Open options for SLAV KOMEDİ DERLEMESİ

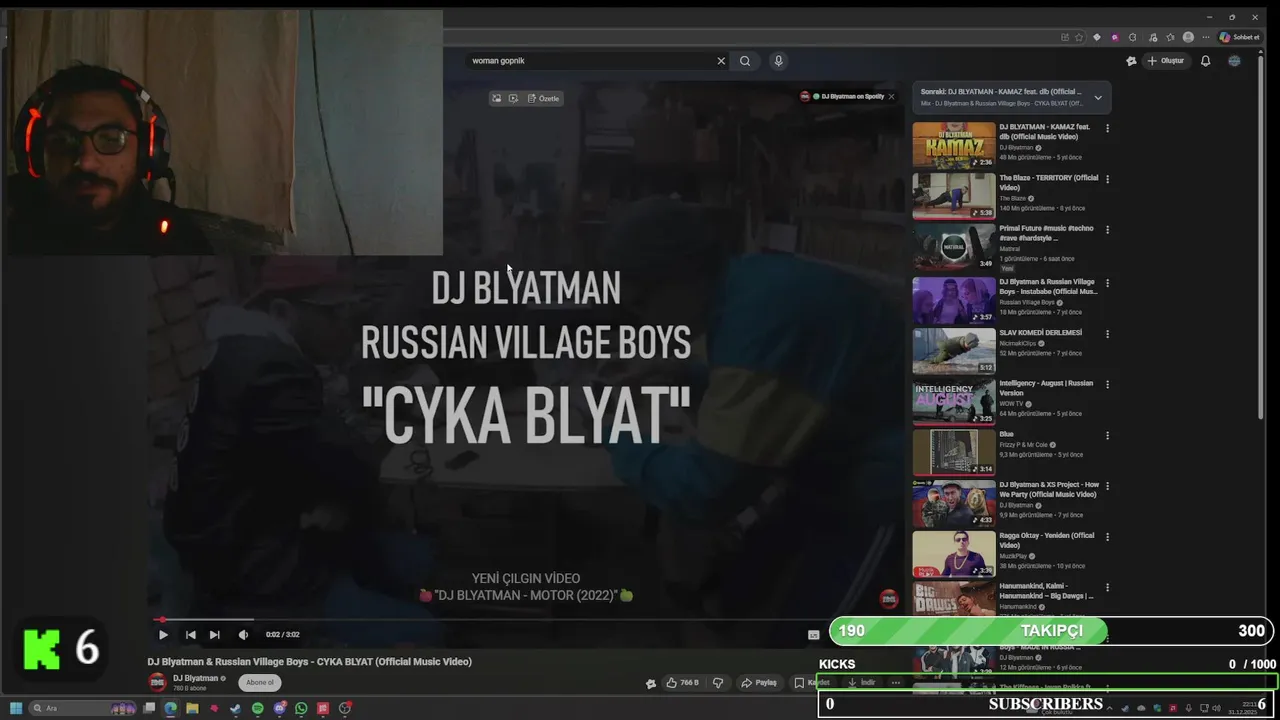tap(1107, 334)
